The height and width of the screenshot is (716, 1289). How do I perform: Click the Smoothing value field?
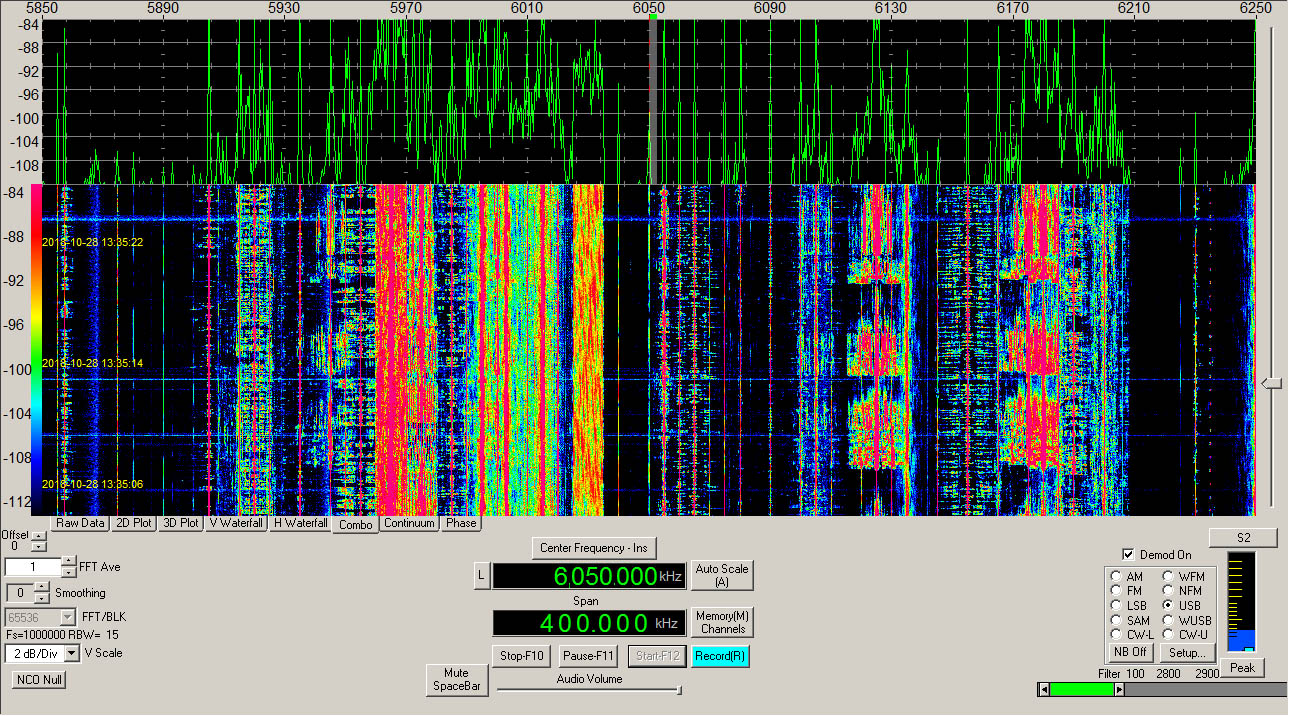(19, 593)
